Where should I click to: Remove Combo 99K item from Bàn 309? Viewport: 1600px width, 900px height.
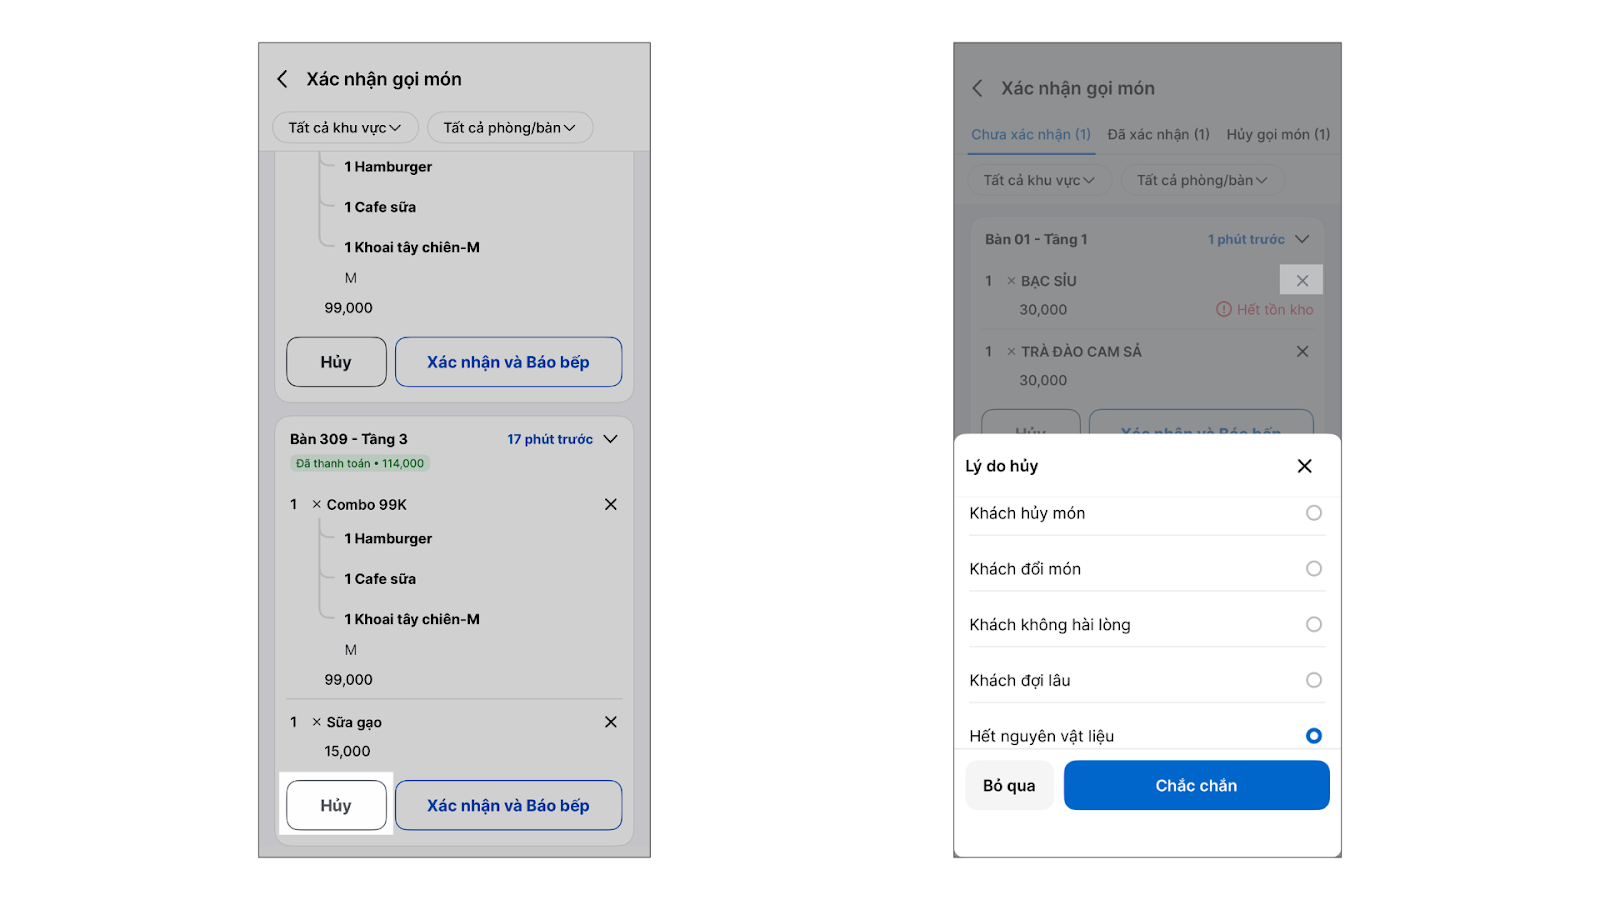click(610, 505)
